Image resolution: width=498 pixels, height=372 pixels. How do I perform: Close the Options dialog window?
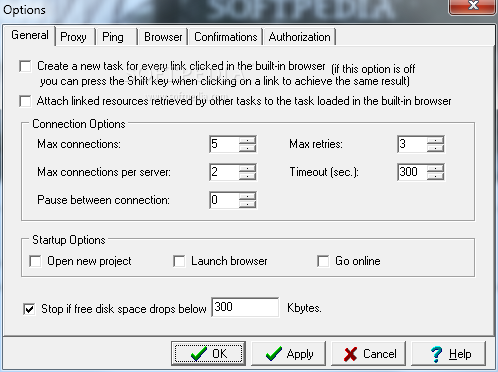click(473, 6)
